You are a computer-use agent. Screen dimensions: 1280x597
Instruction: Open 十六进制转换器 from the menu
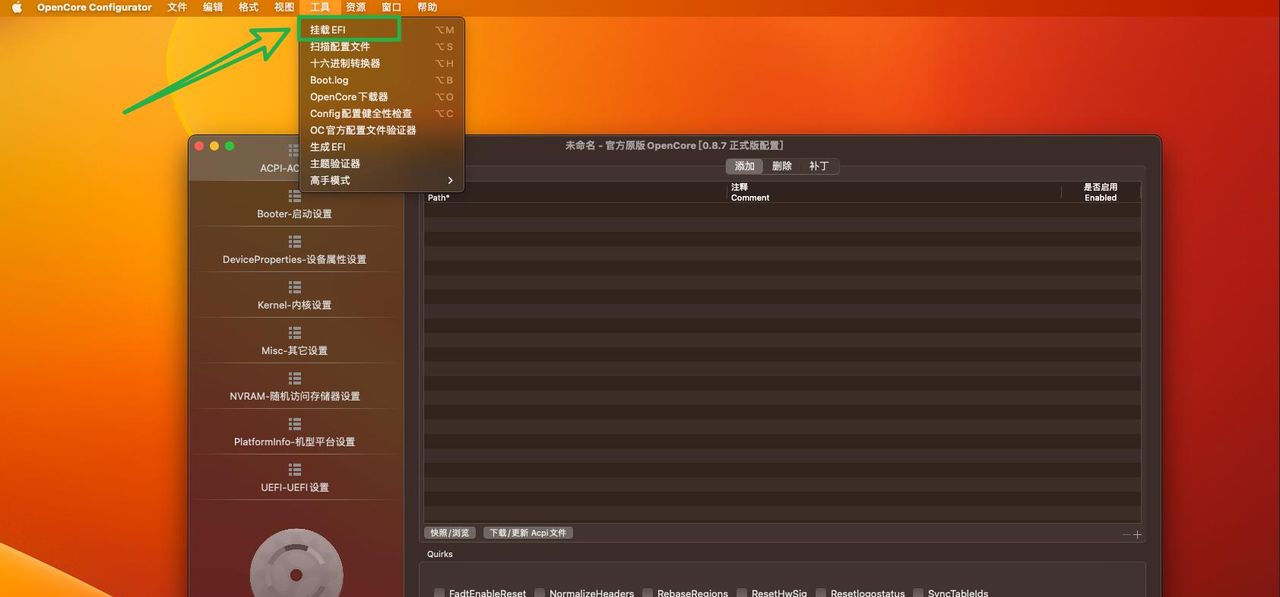tap(381, 63)
